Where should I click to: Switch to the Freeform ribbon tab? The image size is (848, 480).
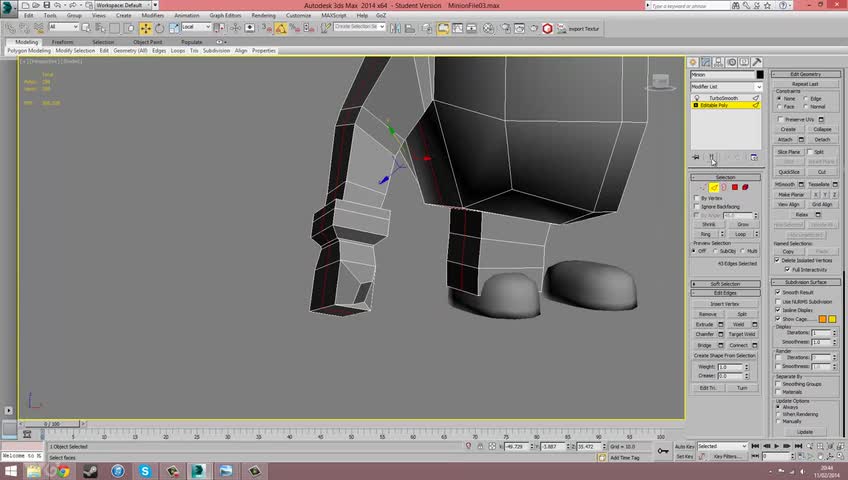[62, 42]
